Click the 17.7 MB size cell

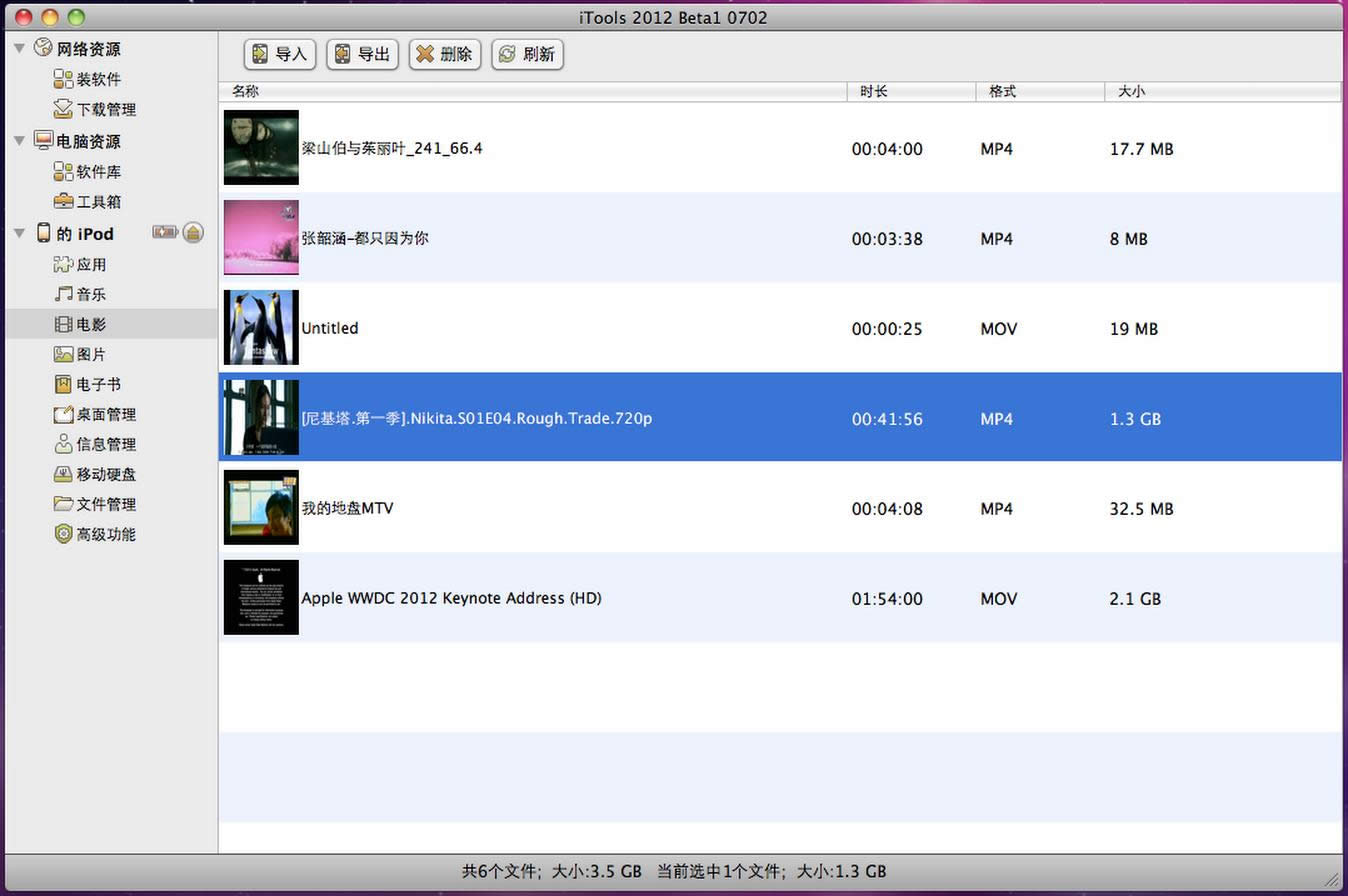1141,149
